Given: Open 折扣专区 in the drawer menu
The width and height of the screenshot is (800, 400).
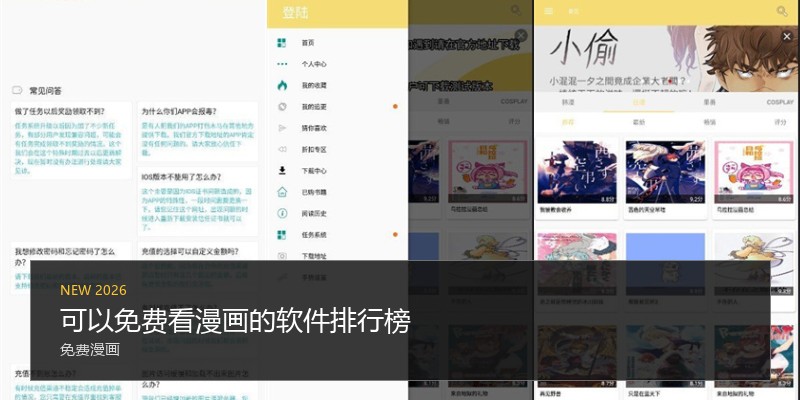Looking at the screenshot, I should coord(314,149).
